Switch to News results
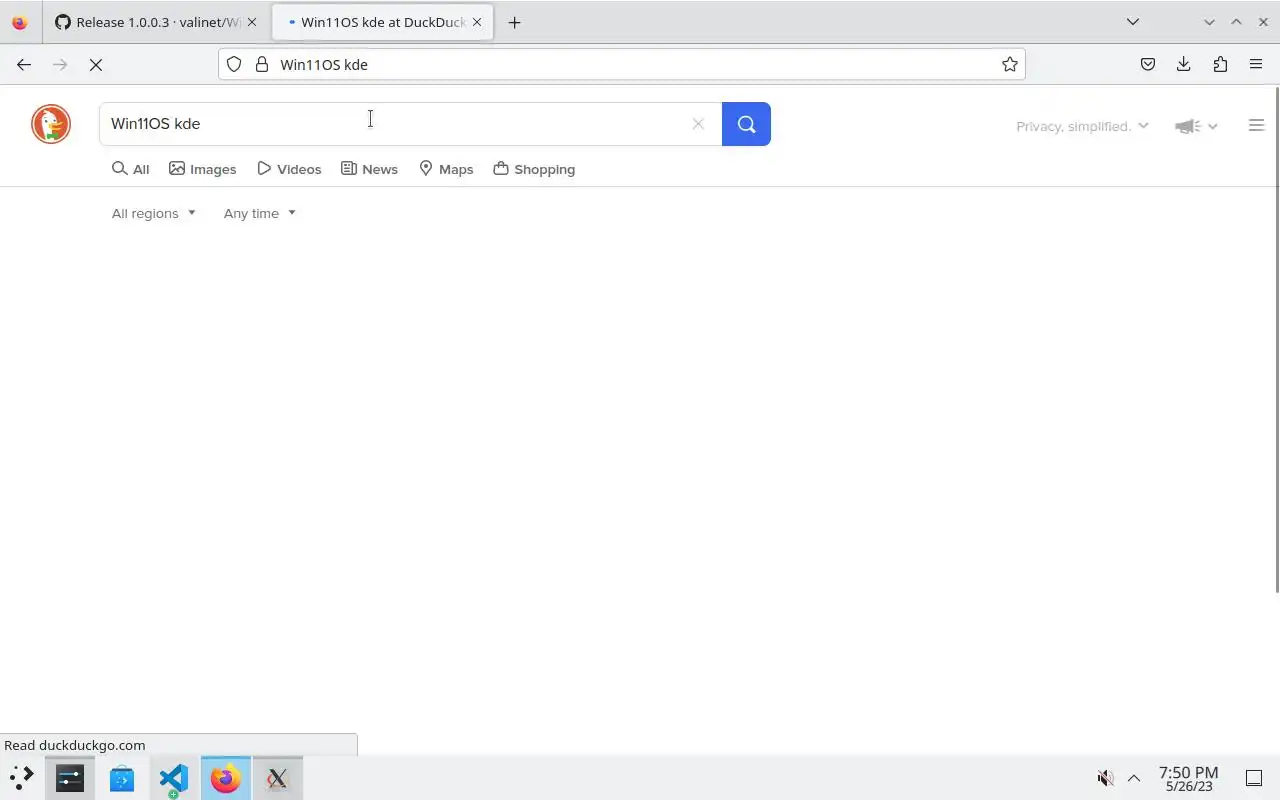1280x800 pixels. pos(369,169)
